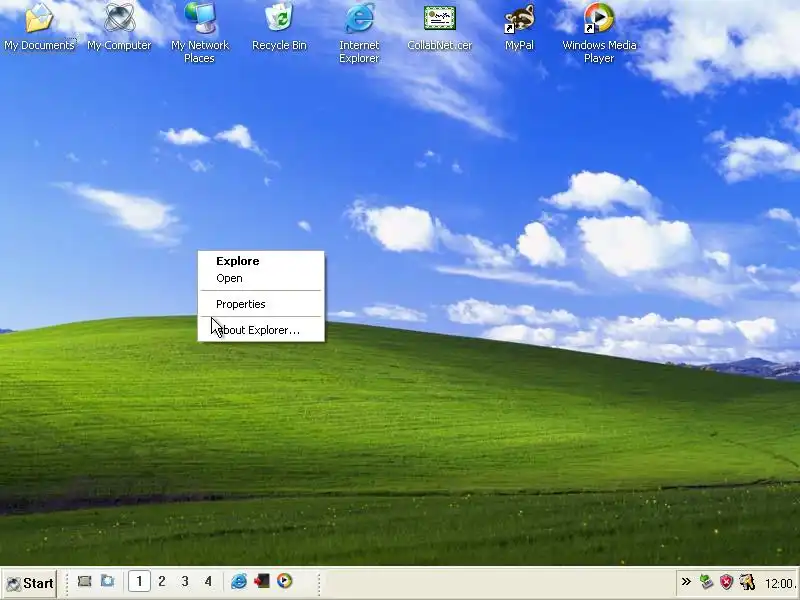Open the Start menu

[x=30, y=583]
